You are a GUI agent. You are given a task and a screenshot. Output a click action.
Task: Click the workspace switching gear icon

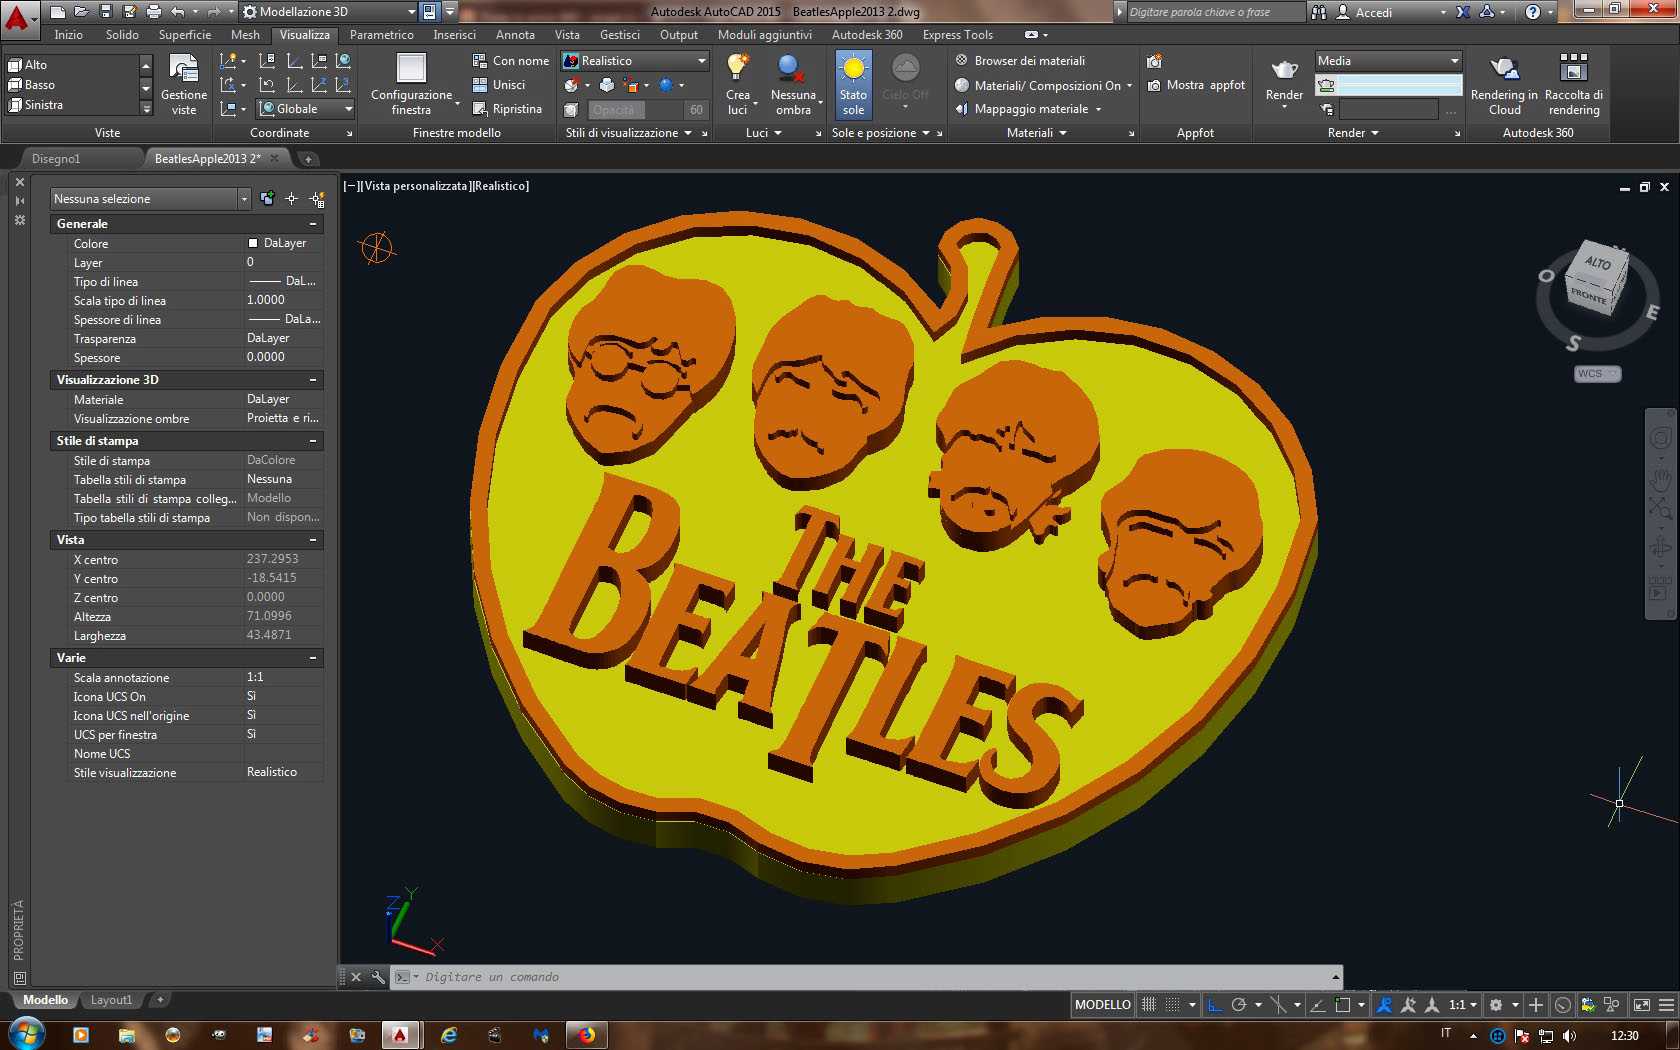(1496, 1005)
